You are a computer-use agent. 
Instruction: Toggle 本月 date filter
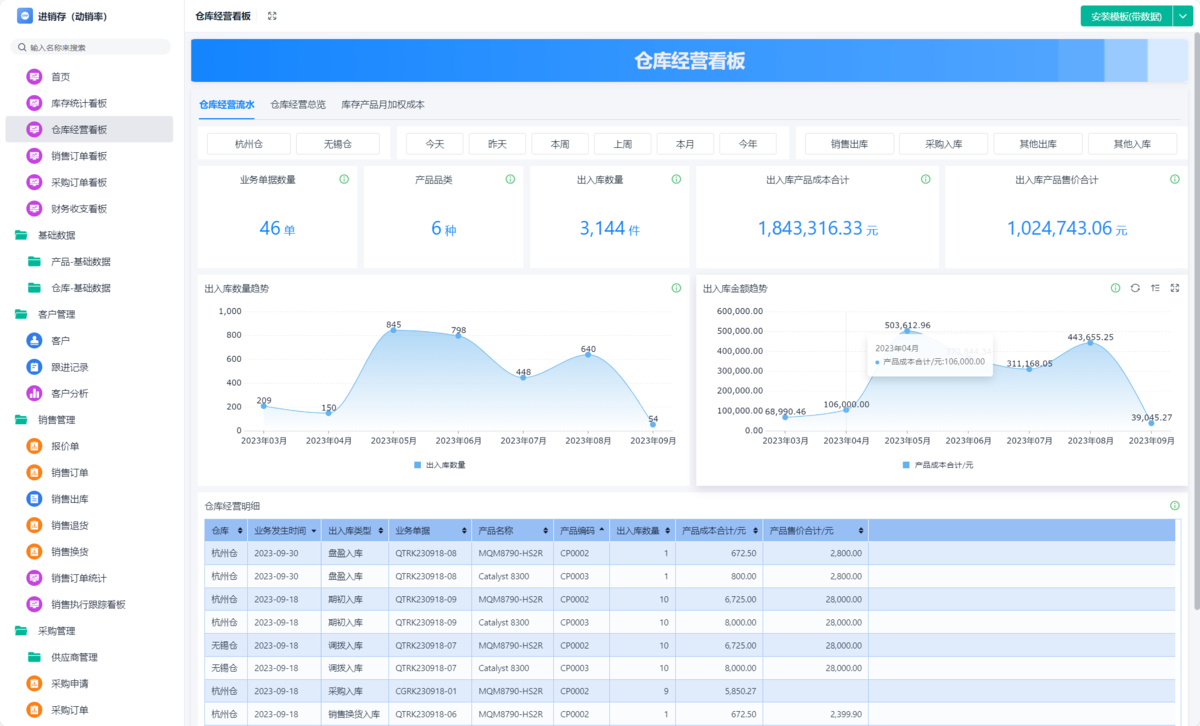685,144
